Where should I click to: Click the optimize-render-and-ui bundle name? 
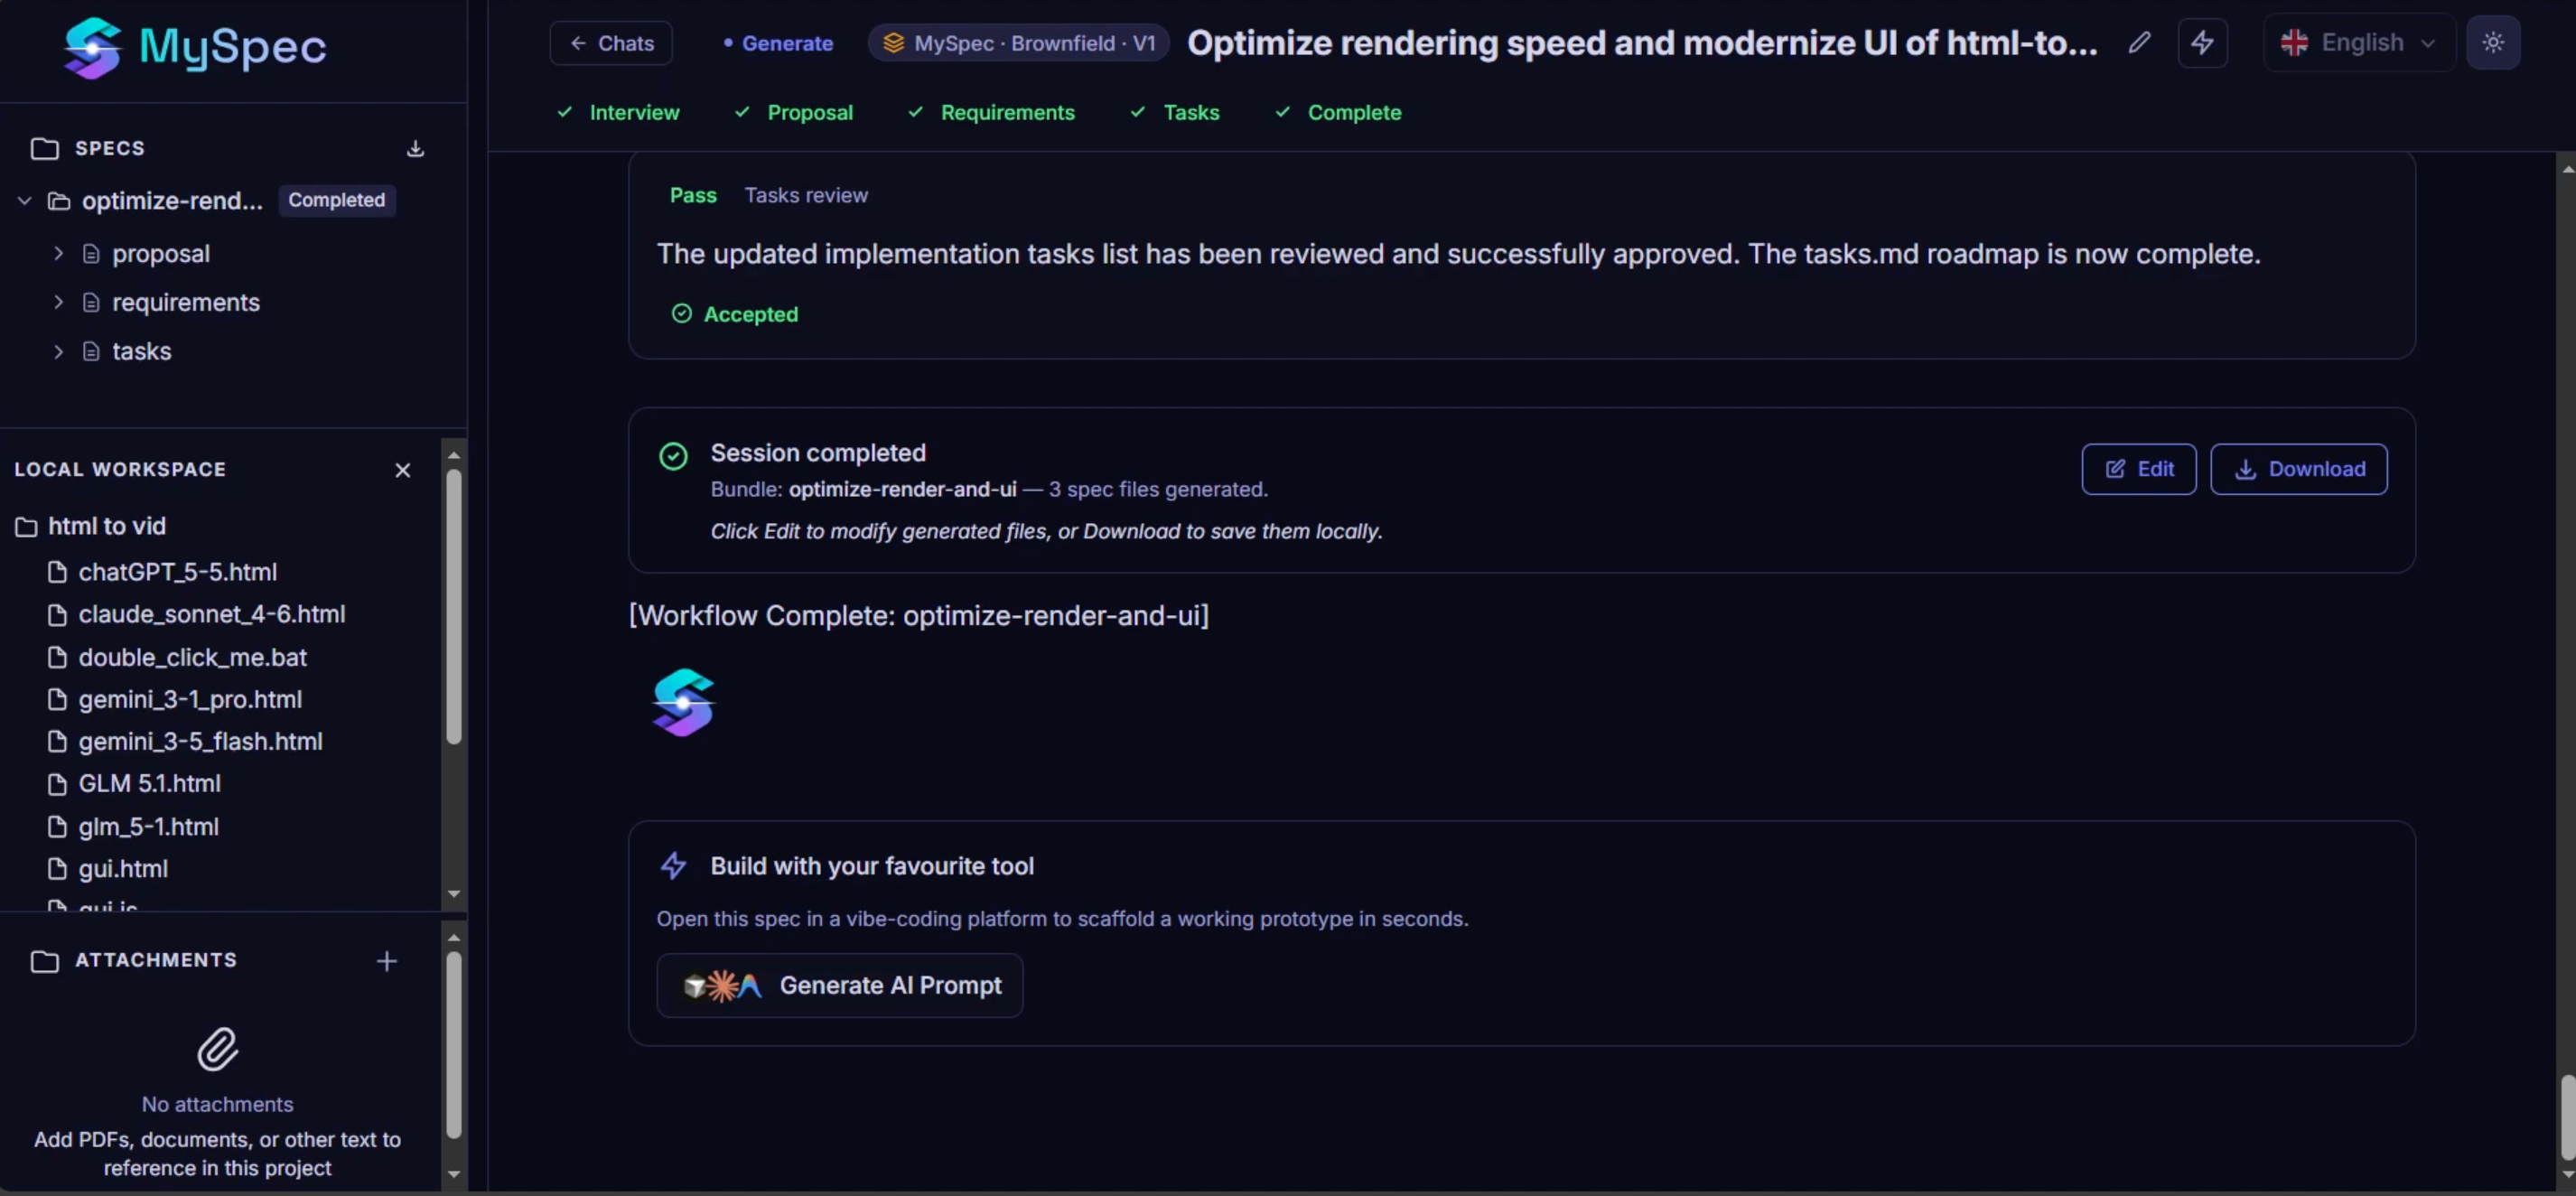902,489
